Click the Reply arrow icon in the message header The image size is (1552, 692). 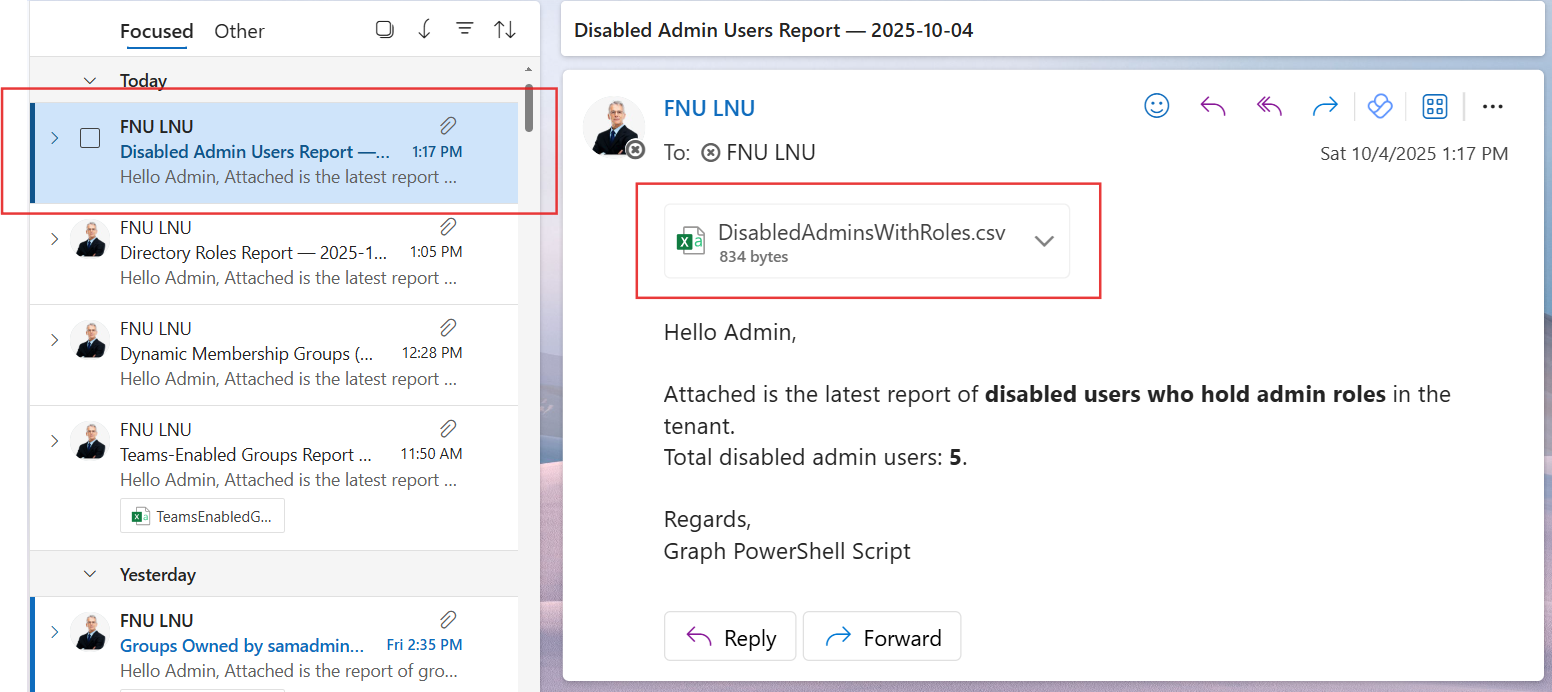coord(1213,106)
